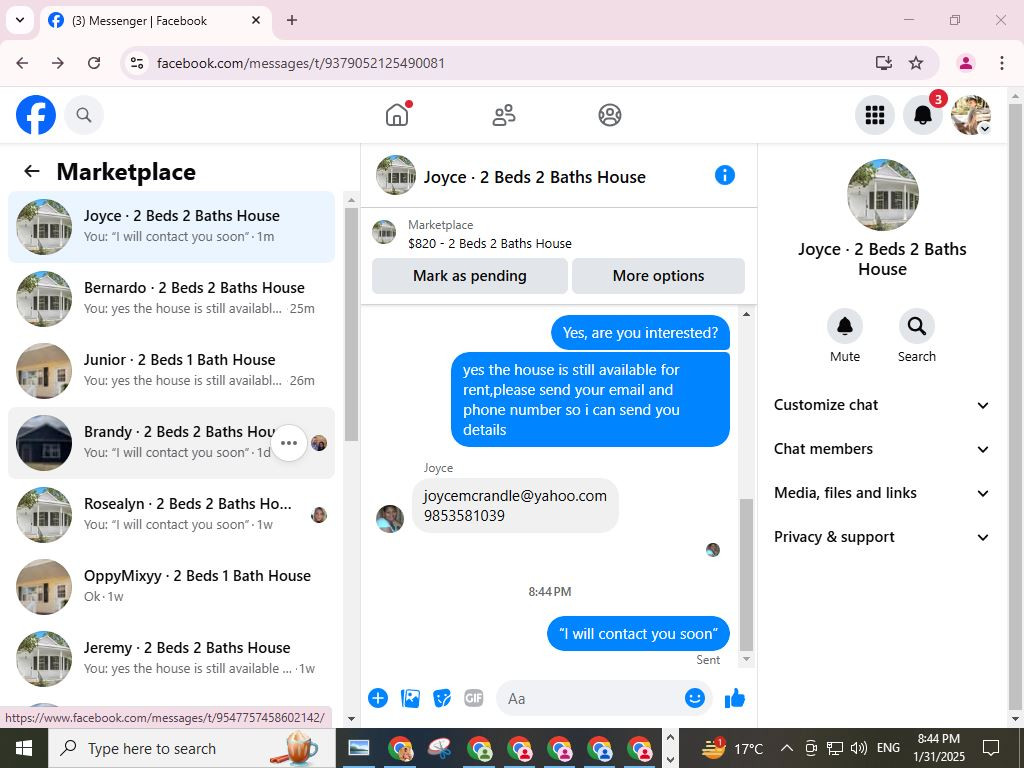Open the Facebook menu grid icon
Image resolution: width=1024 pixels, height=768 pixels.
click(874, 115)
